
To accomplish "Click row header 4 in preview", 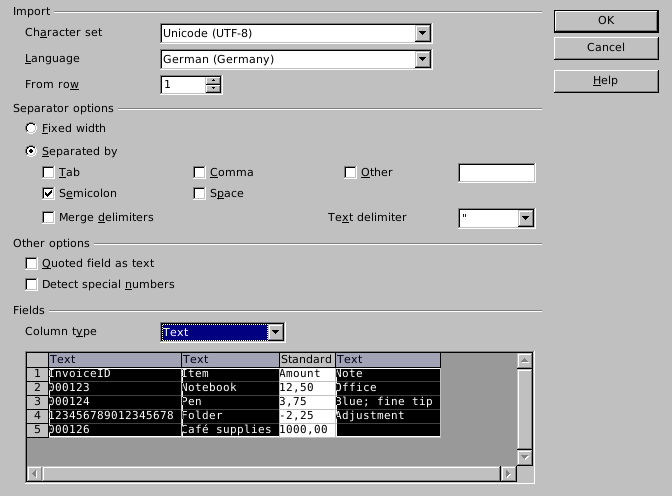I will 37,415.
